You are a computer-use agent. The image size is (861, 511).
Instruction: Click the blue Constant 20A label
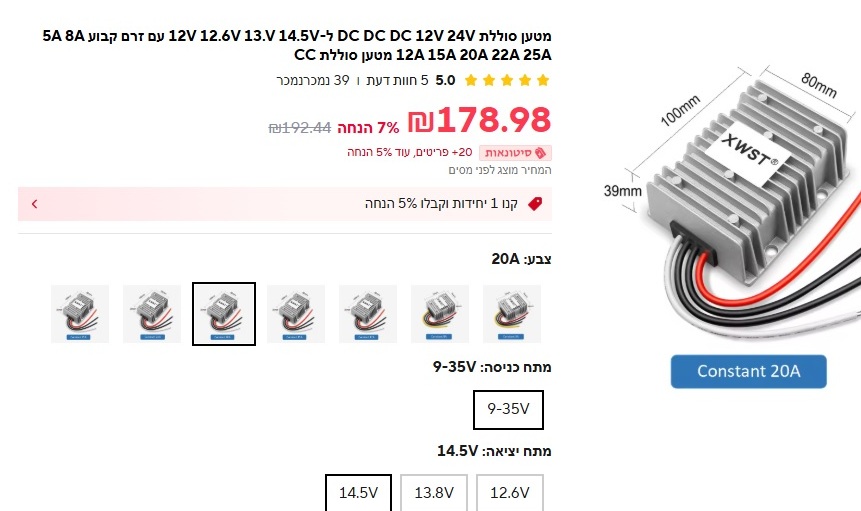[x=748, y=372]
